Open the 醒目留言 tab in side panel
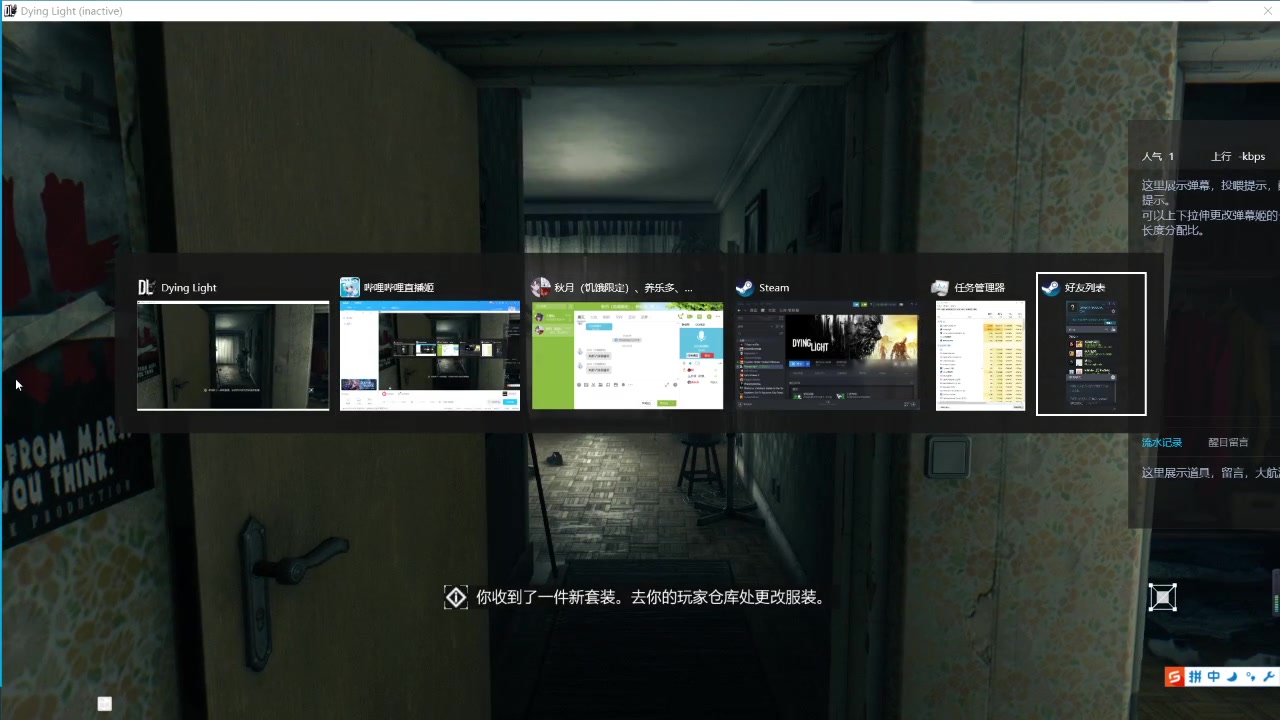The height and width of the screenshot is (720, 1280). click(1228, 442)
